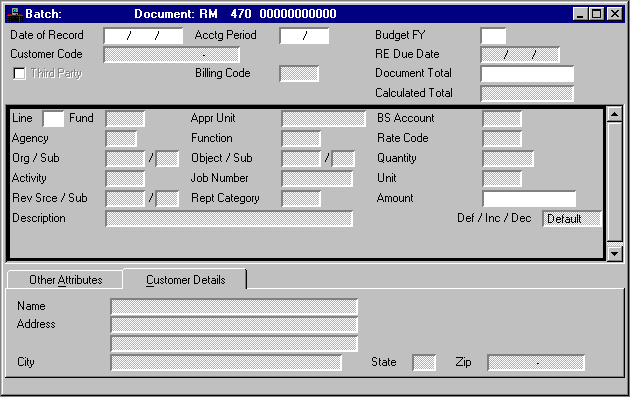
Task: Click the application icon in the title bar
Action: (14, 14)
